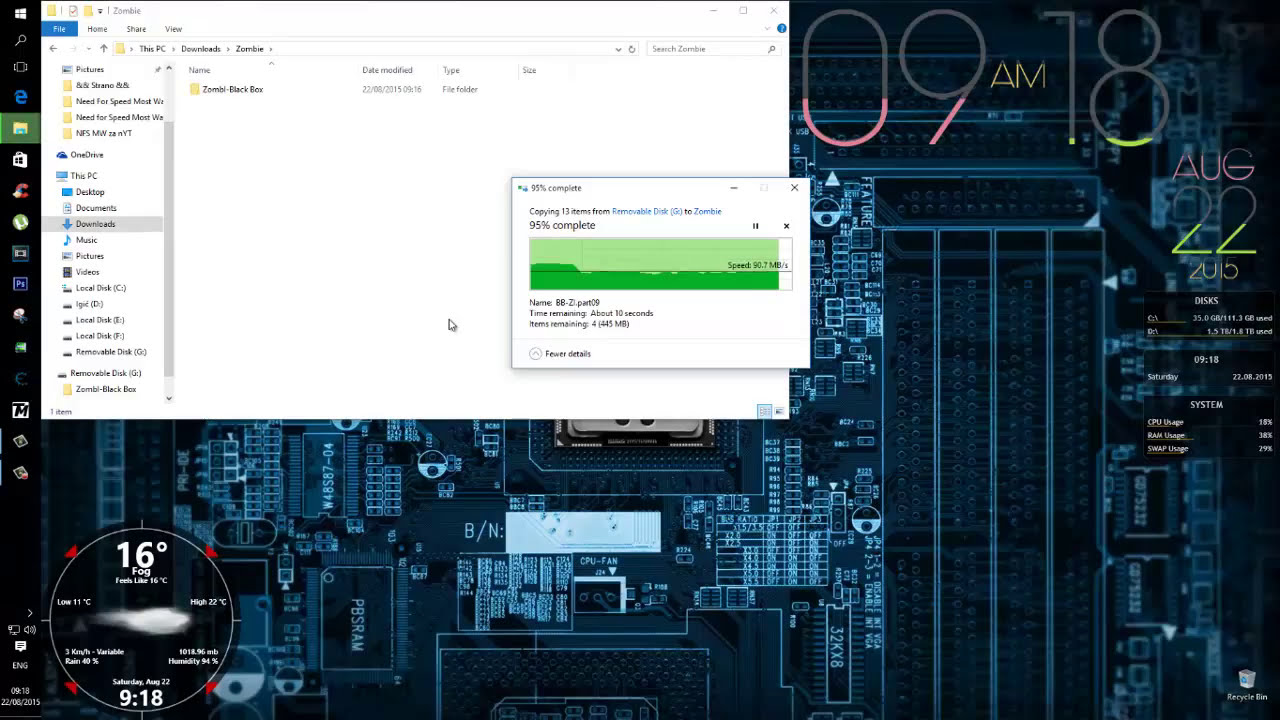Expand the chevron after Zombie breadcrumb

click(x=270, y=49)
